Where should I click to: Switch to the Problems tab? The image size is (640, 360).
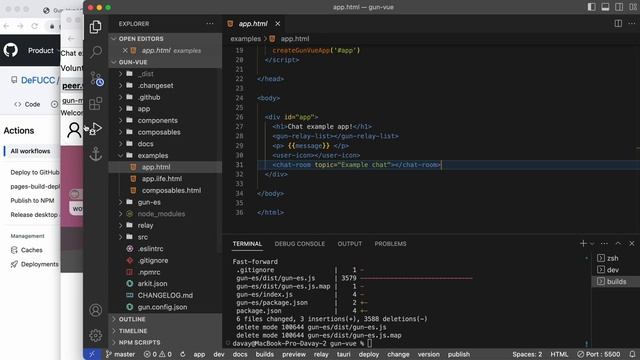(390, 244)
